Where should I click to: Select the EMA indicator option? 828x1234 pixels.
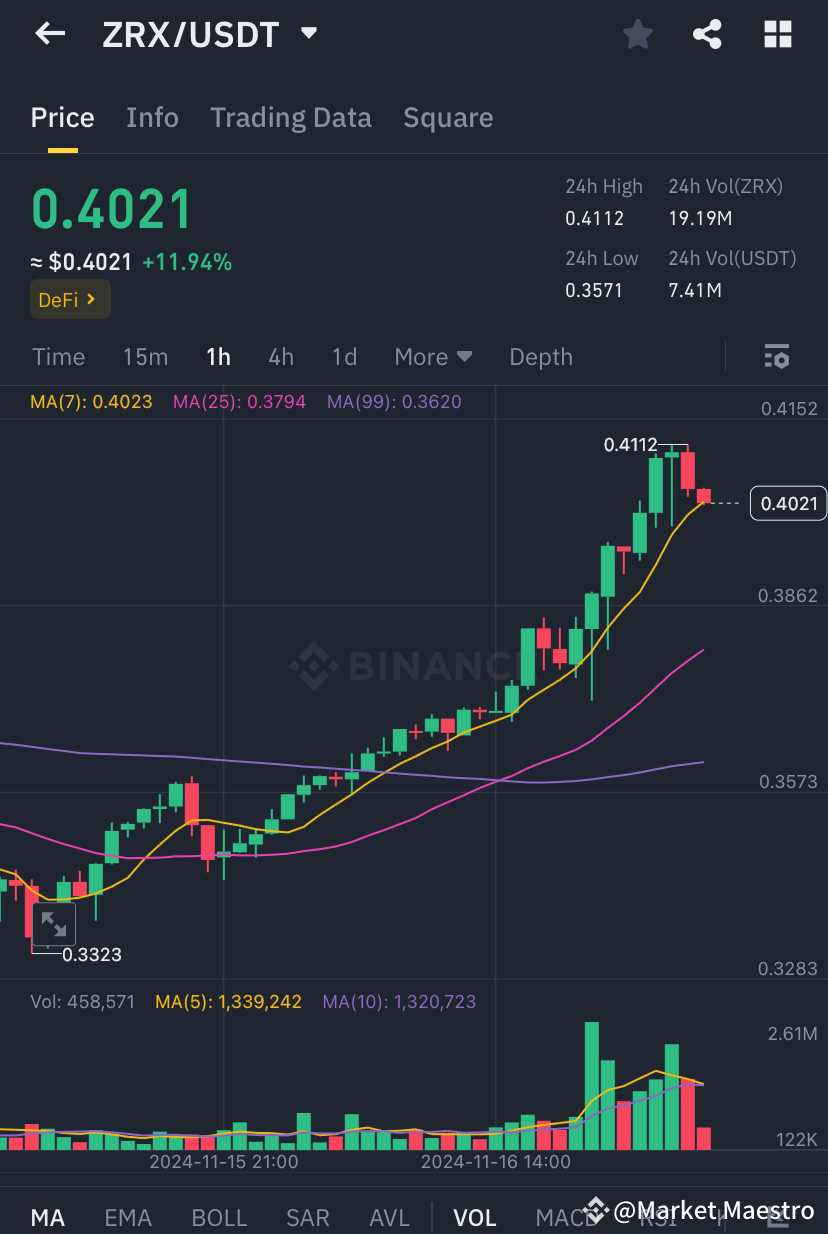click(x=127, y=1217)
